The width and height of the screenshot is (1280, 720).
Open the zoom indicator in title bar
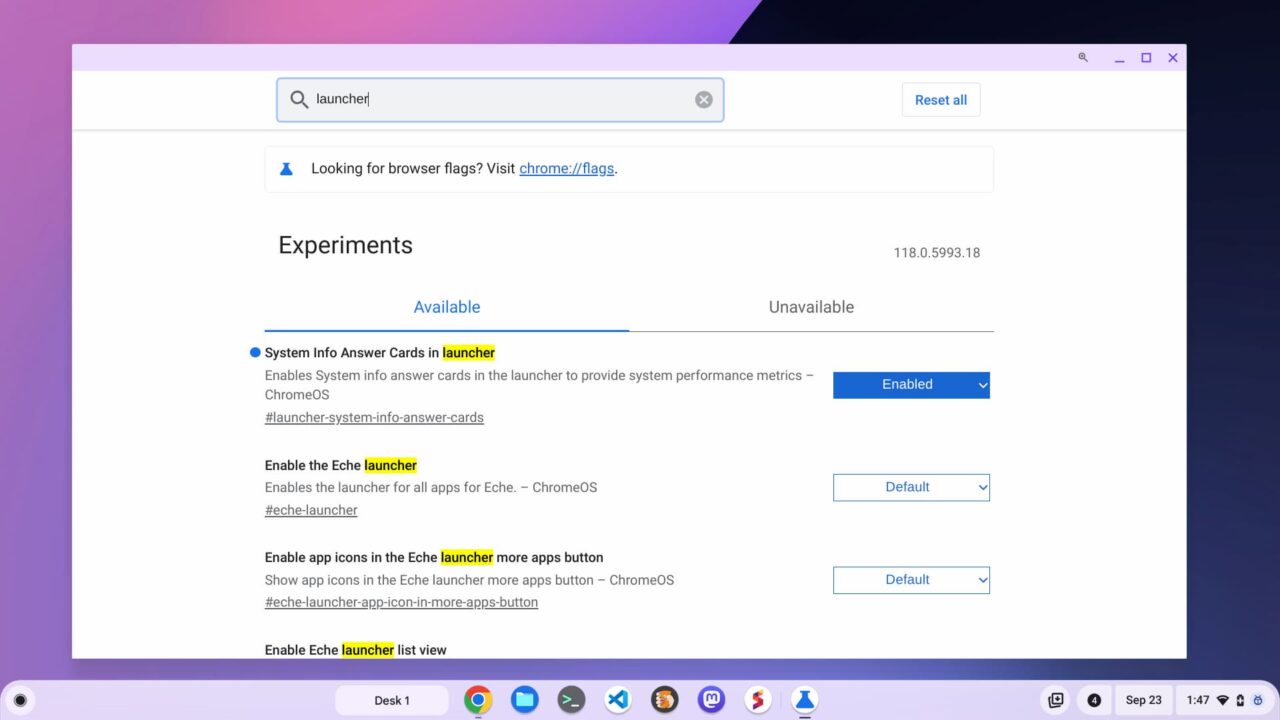1083,58
